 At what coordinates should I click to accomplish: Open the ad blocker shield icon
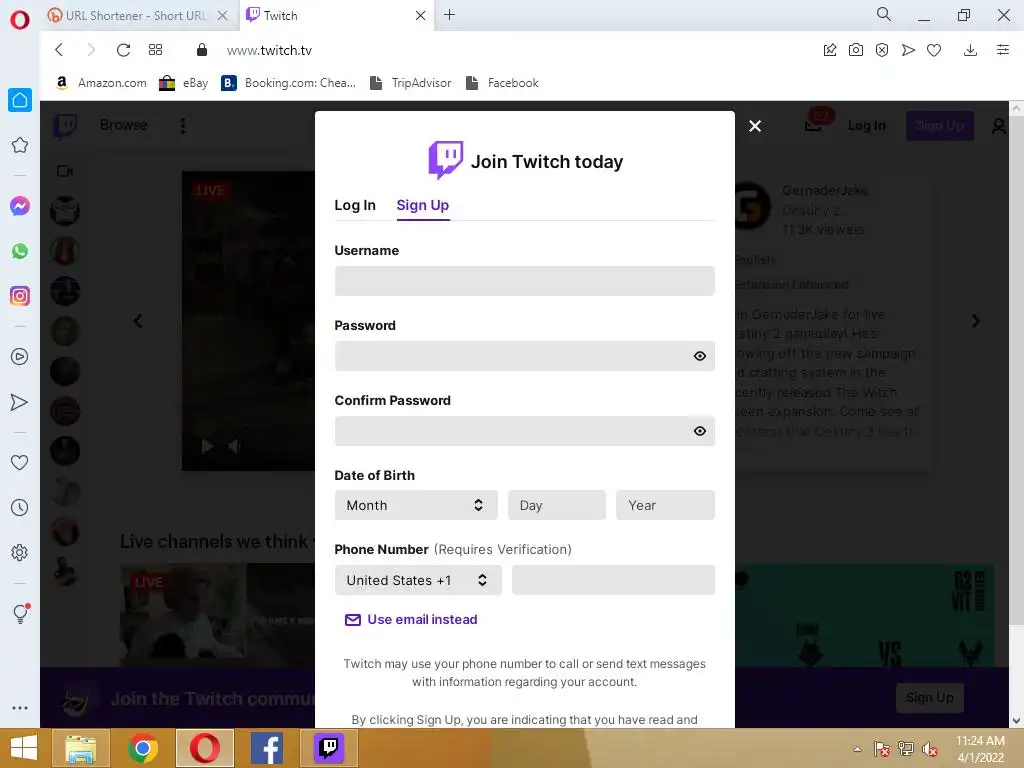pos(882,50)
